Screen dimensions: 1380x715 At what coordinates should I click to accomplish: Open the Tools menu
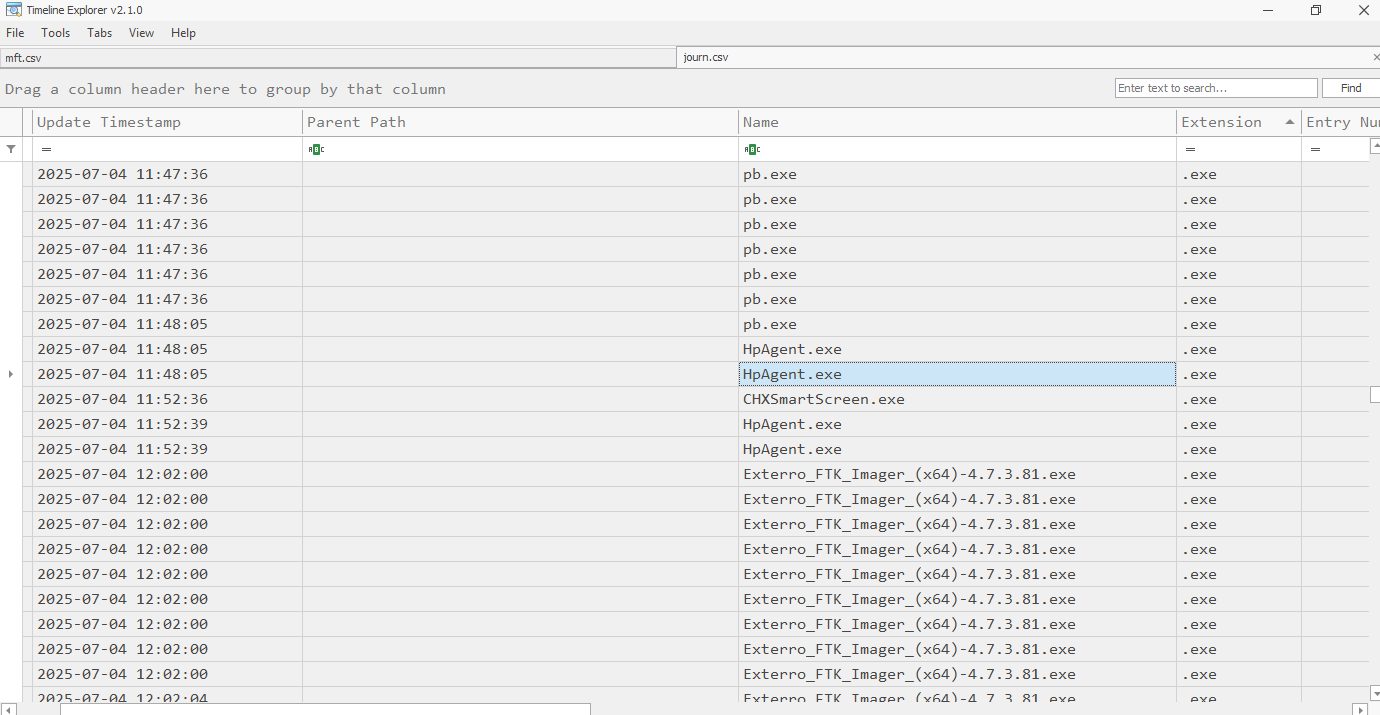click(x=55, y=33)
